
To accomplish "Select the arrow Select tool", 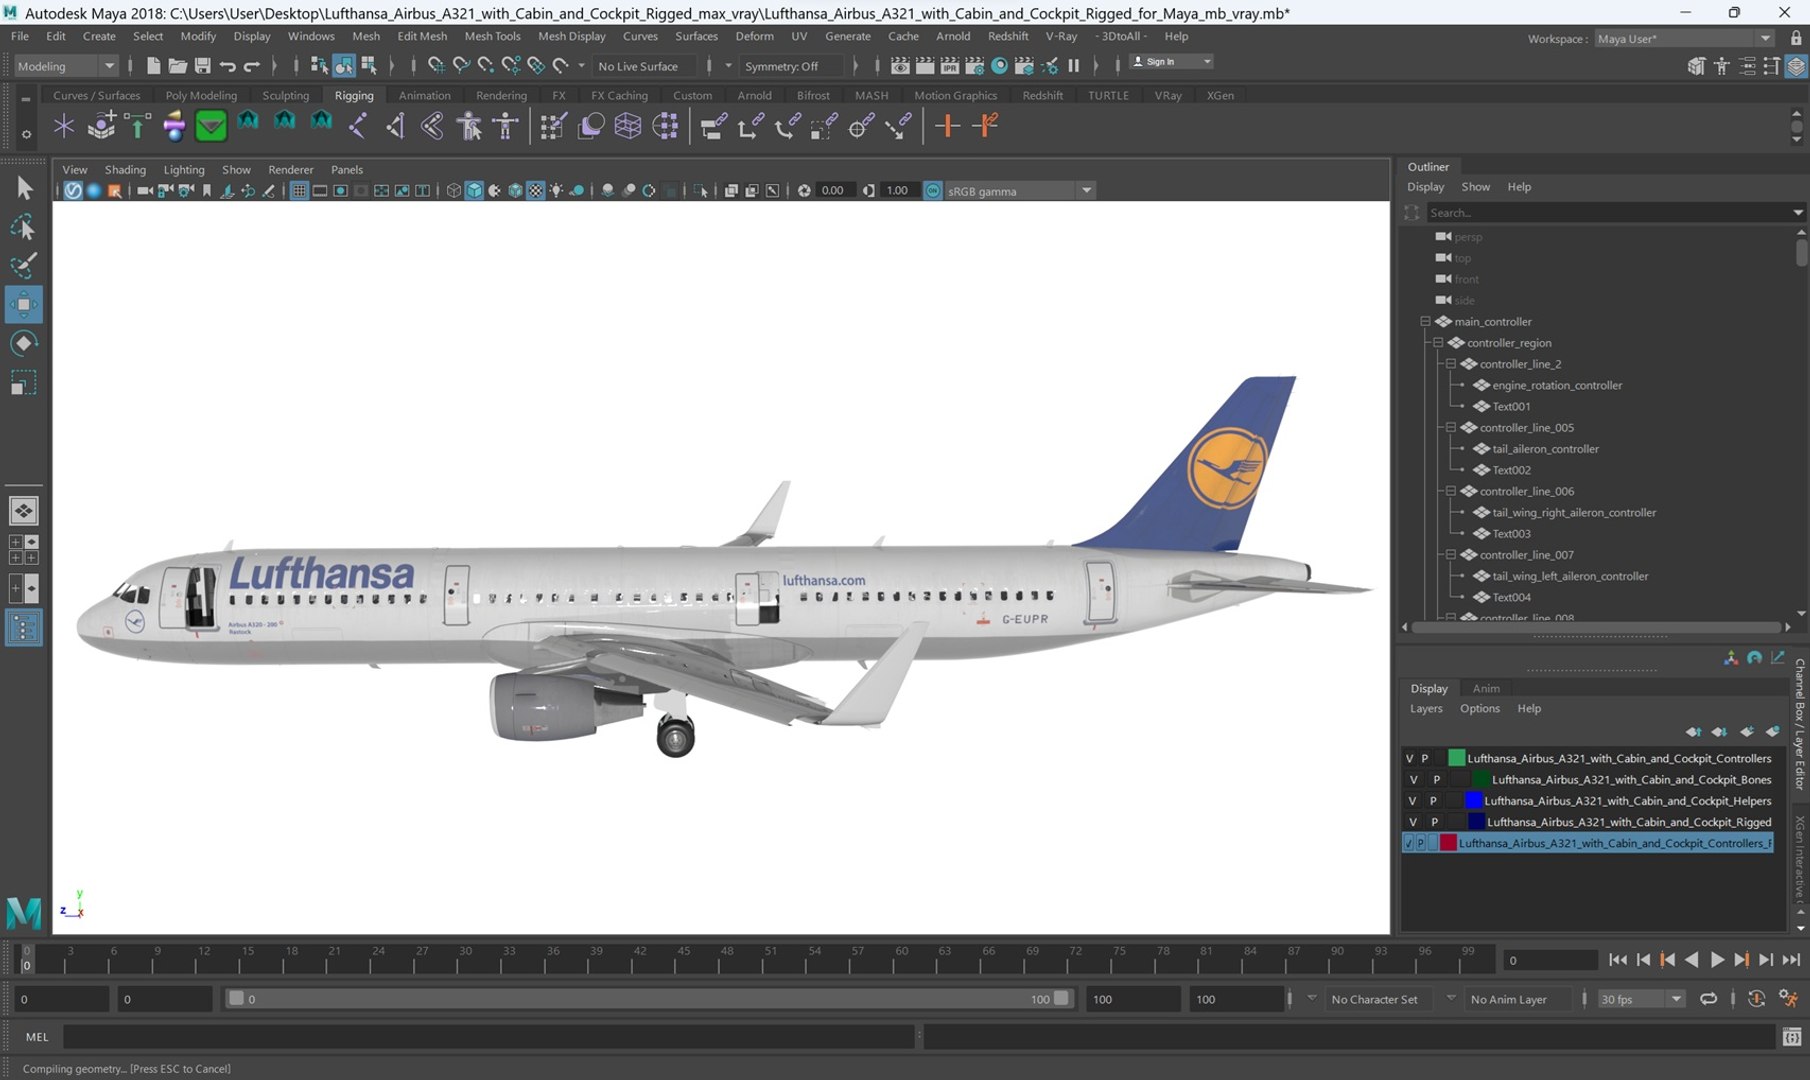I will tap(24, 187).
